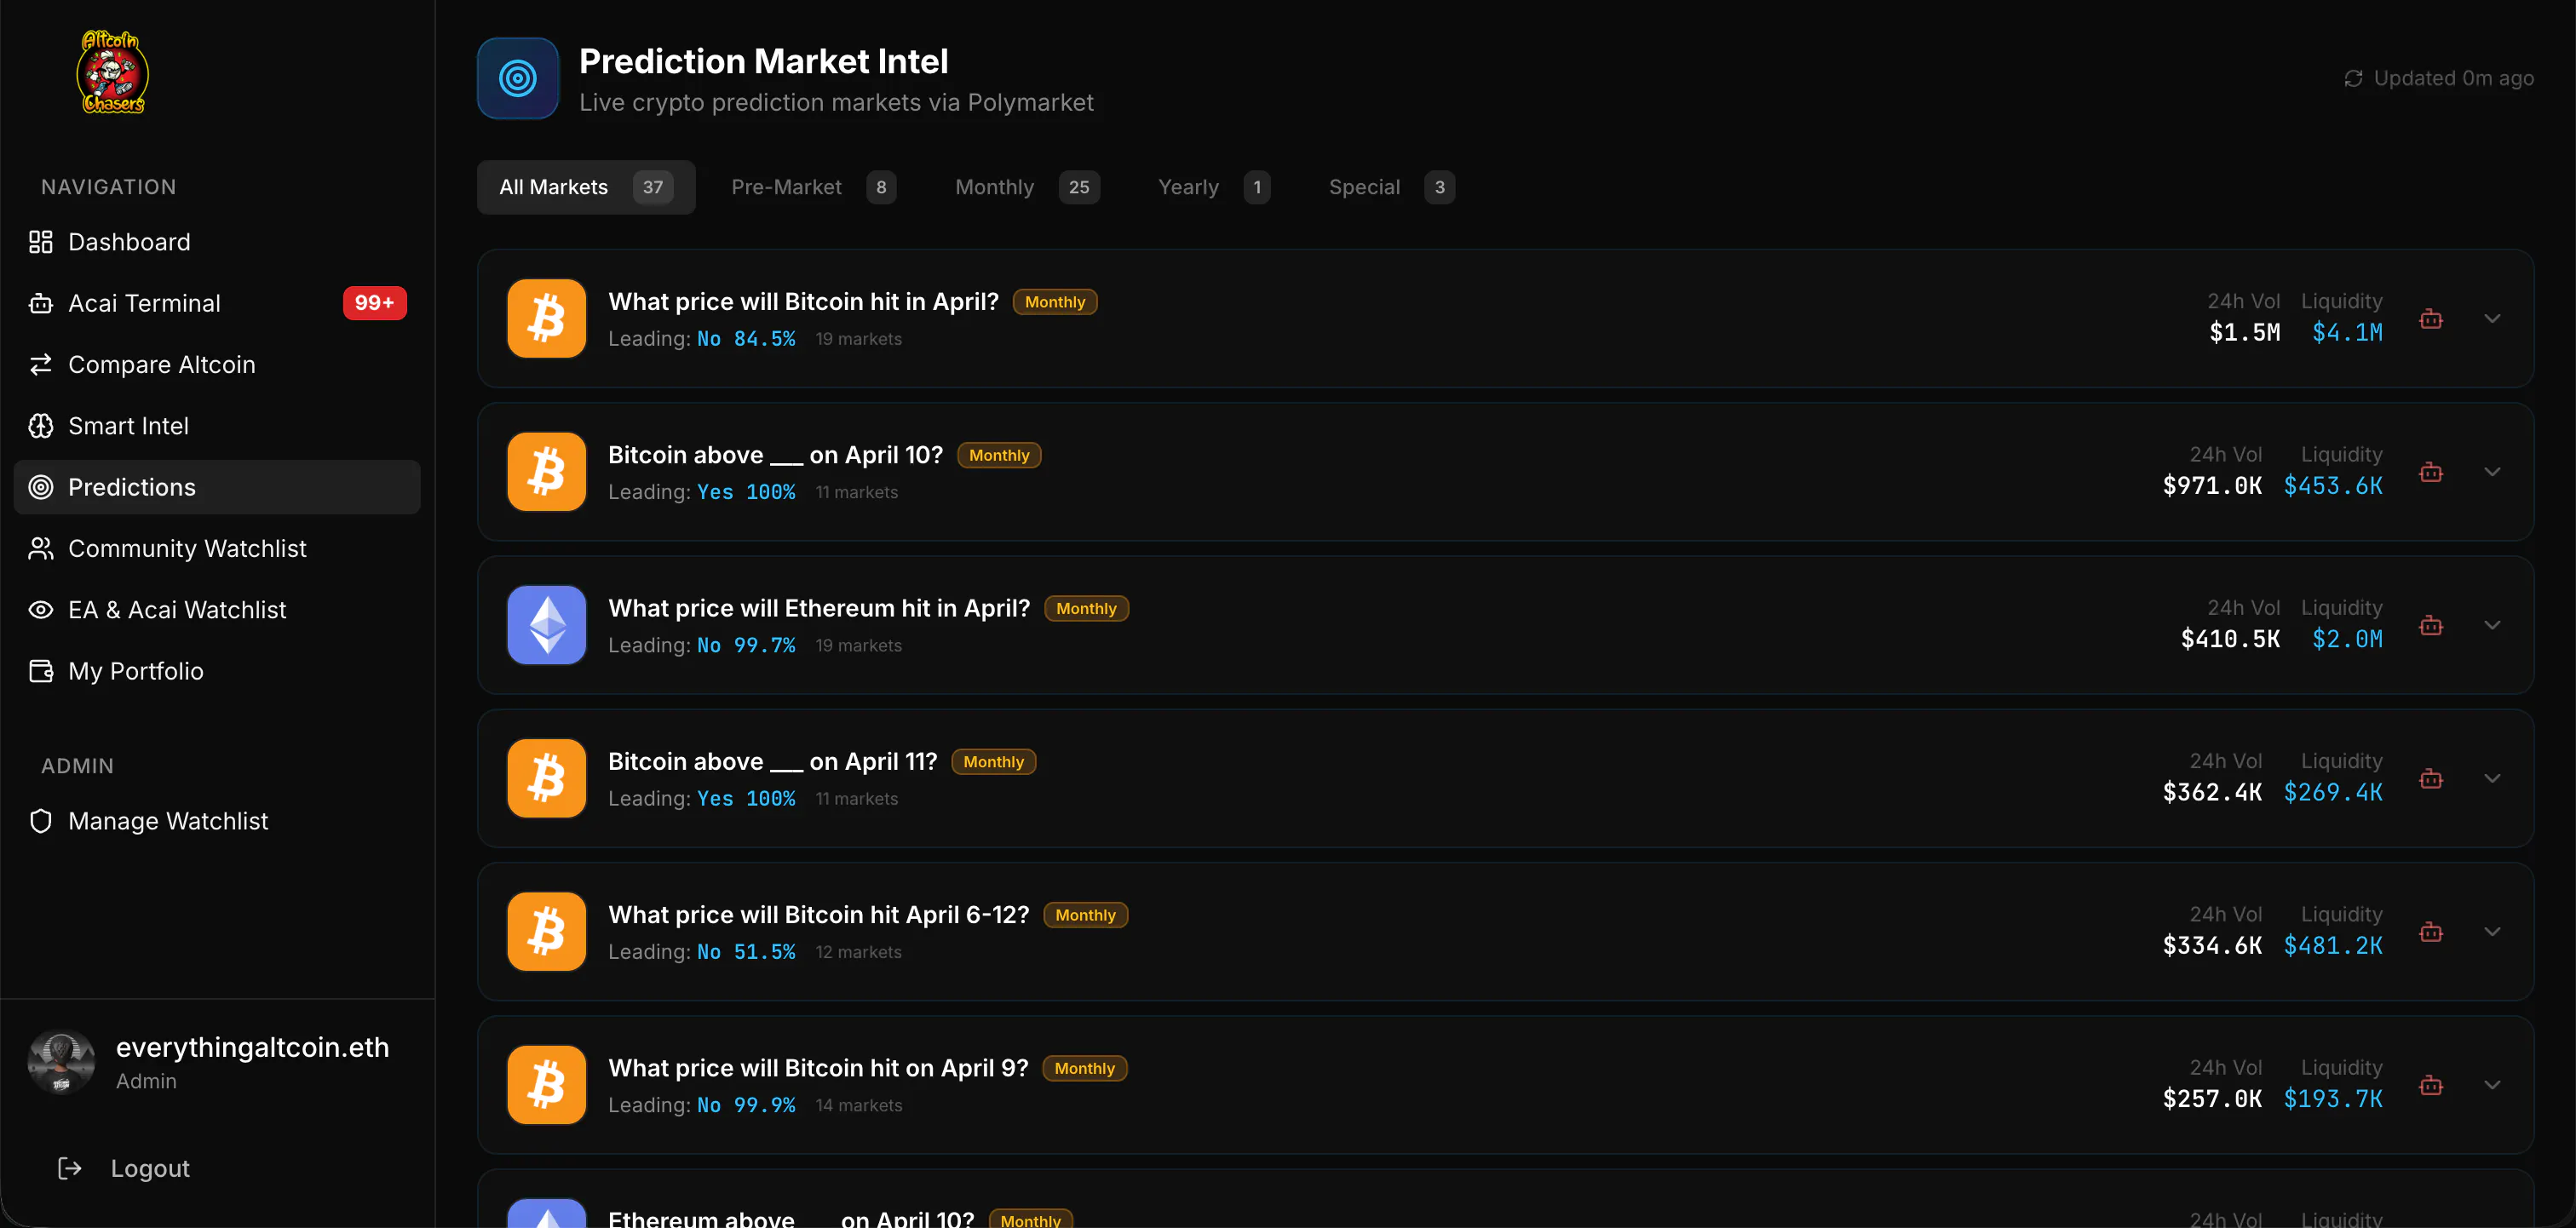
Task: Click the Ethereum logo for Ethereum hit in April
Action: point(547,625)
